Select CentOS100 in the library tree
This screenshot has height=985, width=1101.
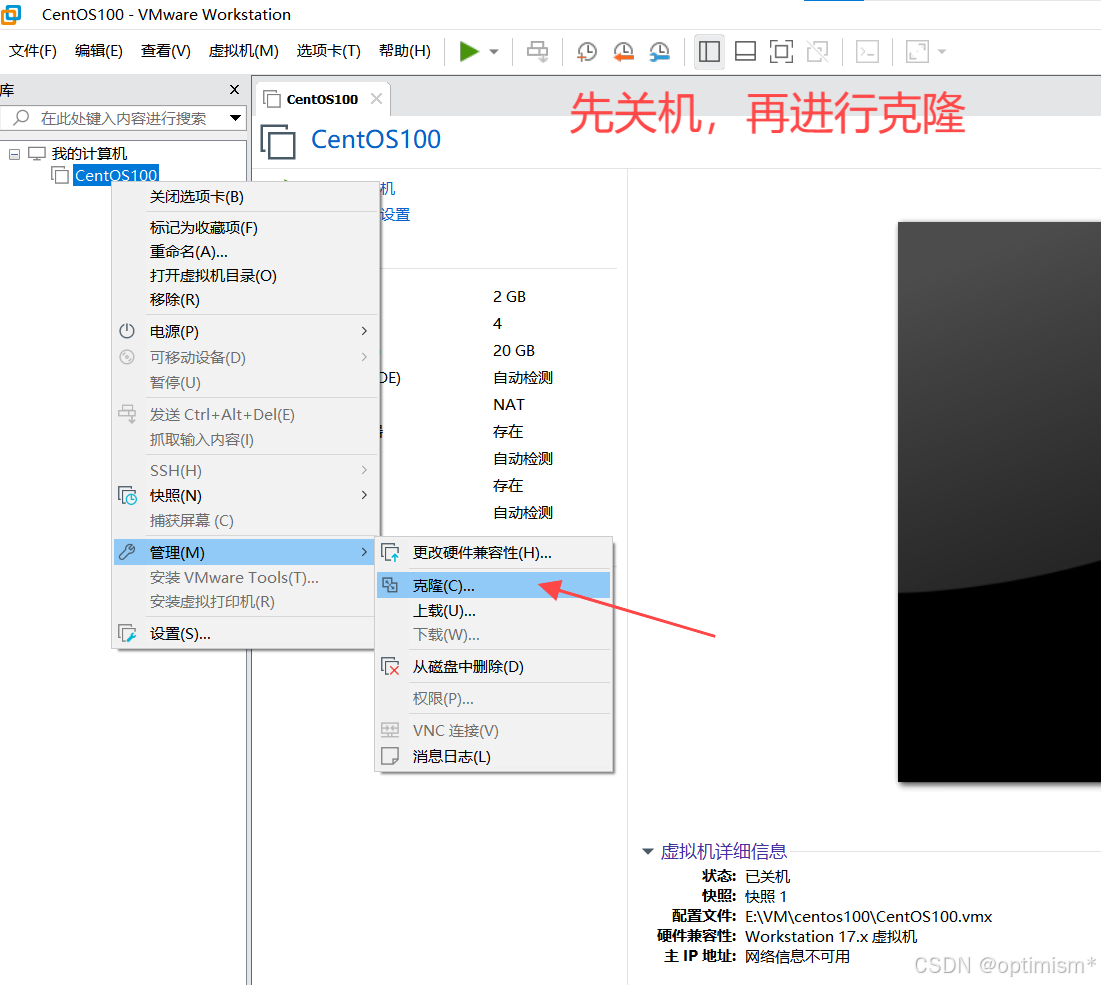pyautogui.click(x=116, y=175)
